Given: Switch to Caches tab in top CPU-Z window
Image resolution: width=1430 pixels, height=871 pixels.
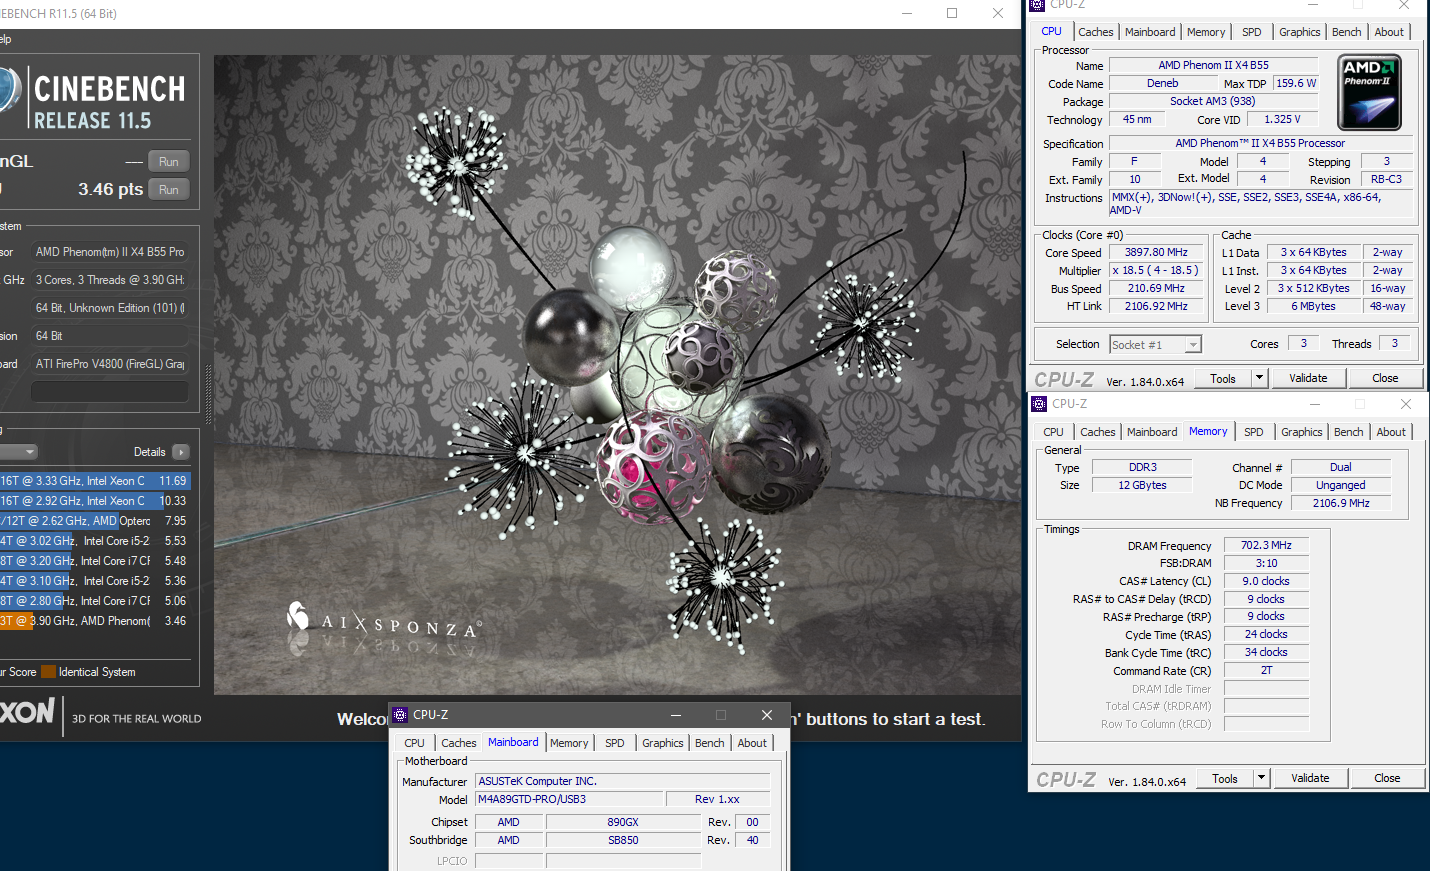Looking at the screenshot, I should pos(1096,32).
